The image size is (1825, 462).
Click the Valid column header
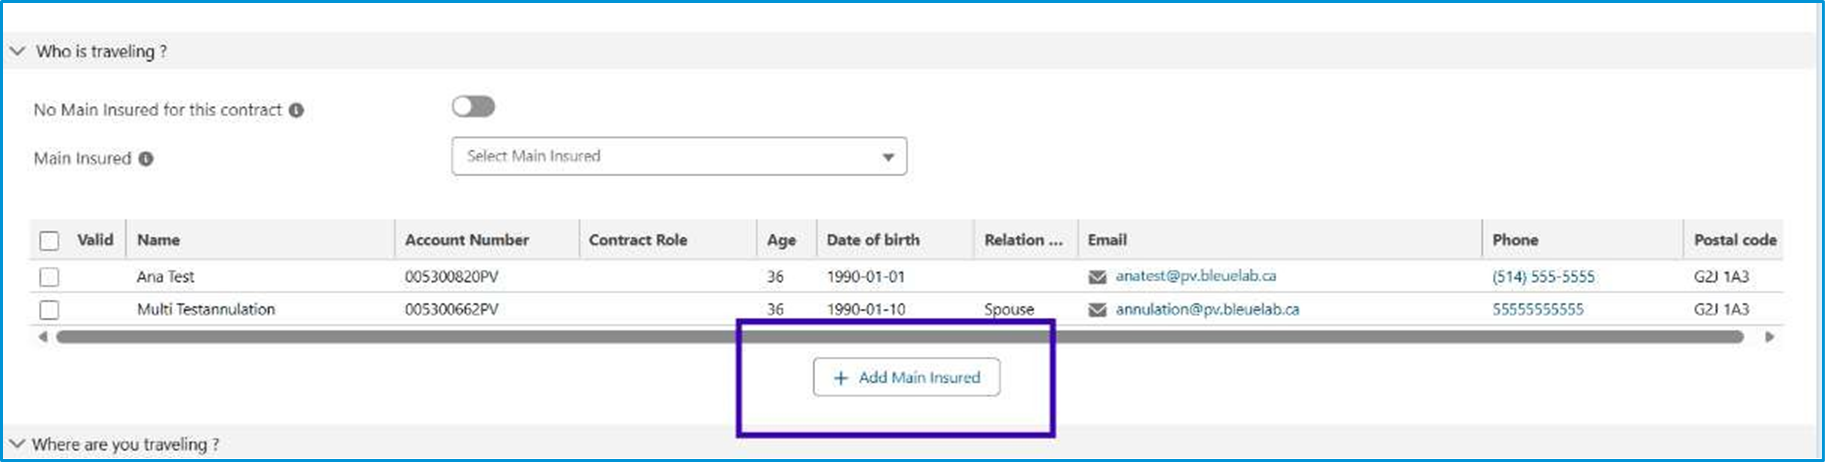95,240
